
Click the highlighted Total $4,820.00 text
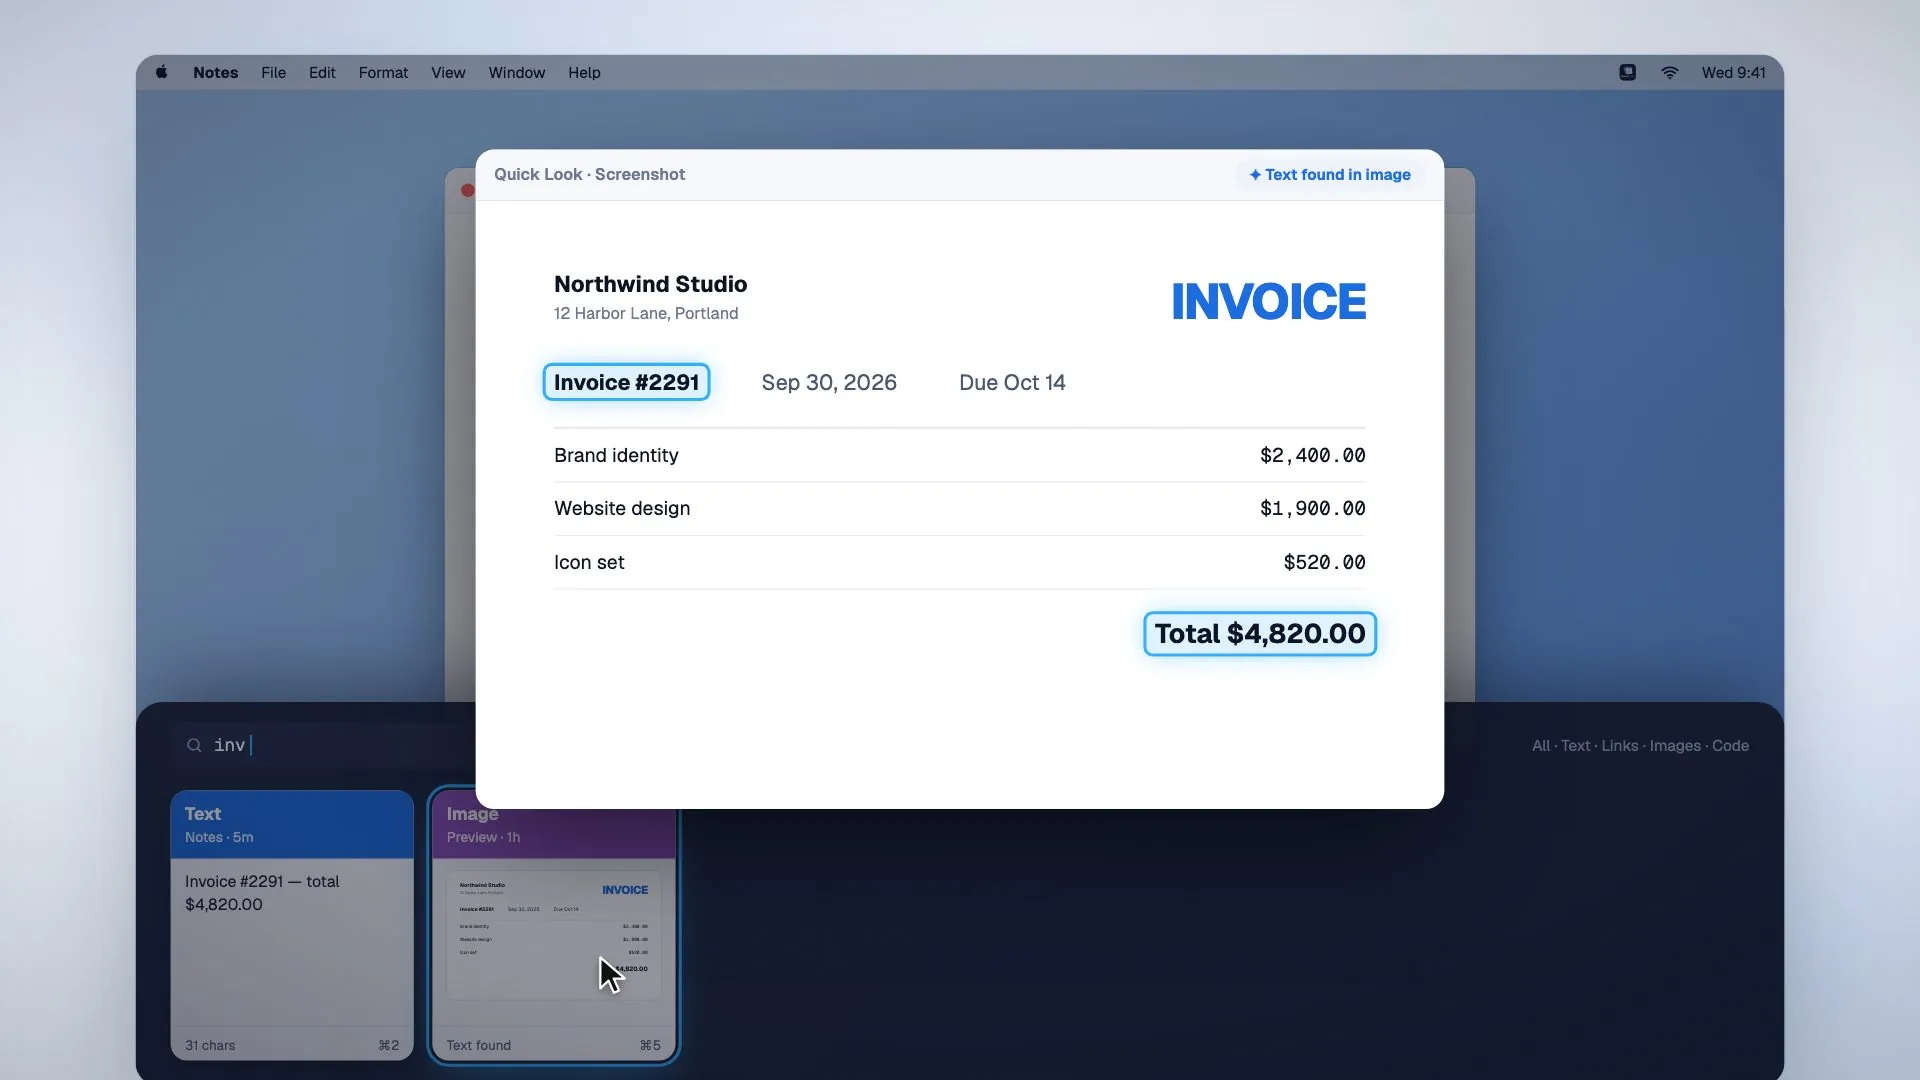[1259, 633]
